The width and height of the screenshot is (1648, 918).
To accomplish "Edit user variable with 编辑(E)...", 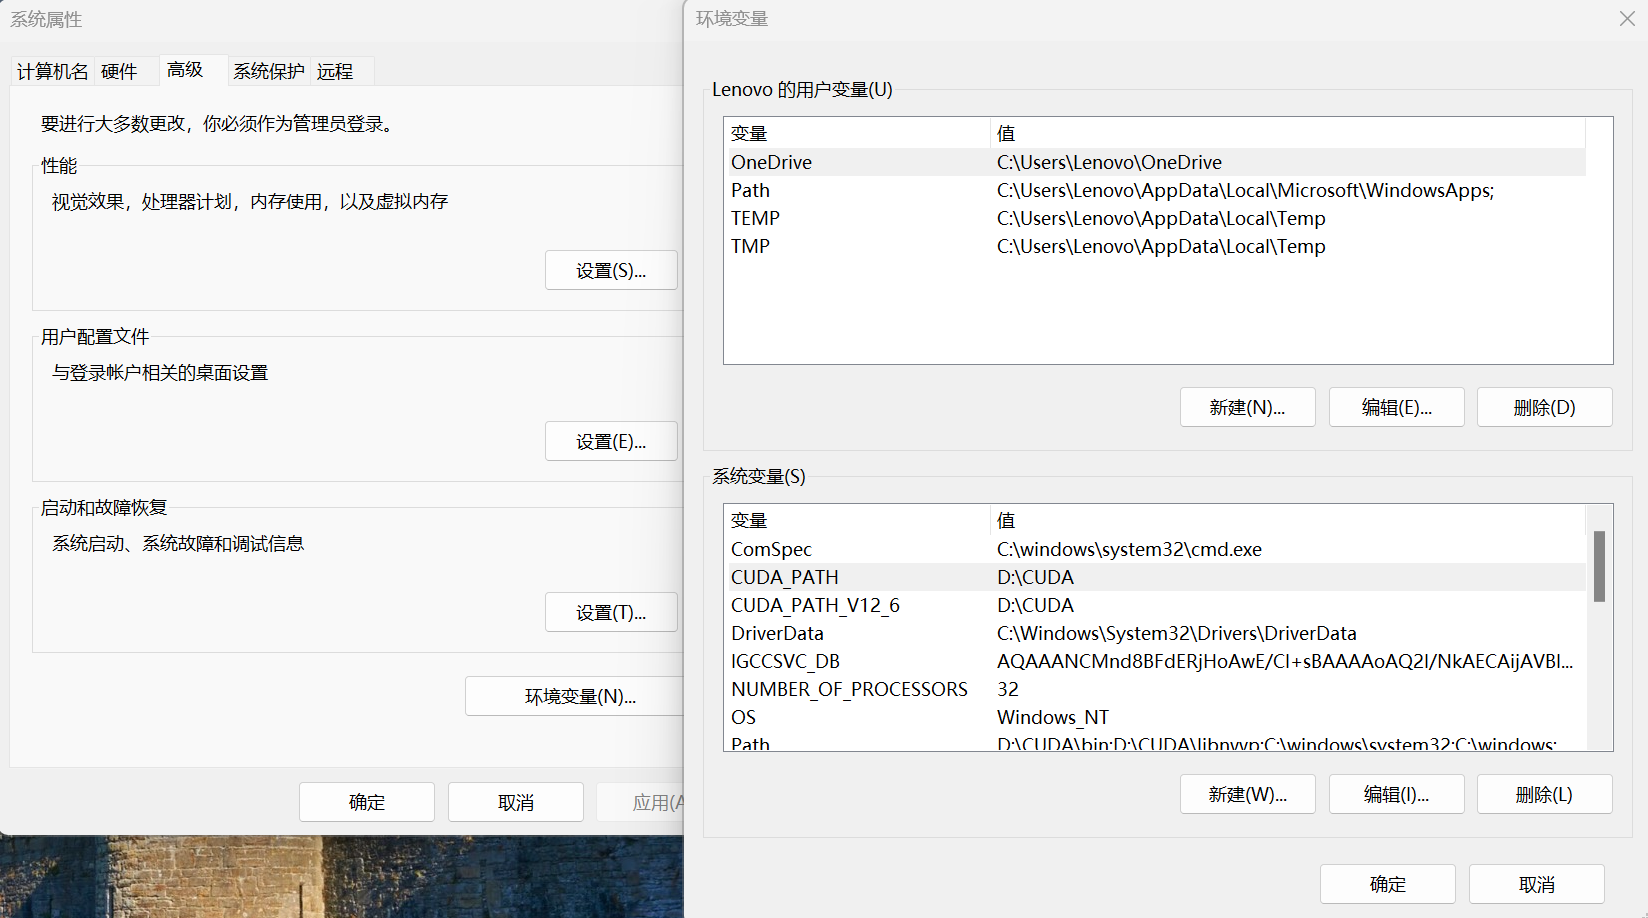I will [1397, 407].
